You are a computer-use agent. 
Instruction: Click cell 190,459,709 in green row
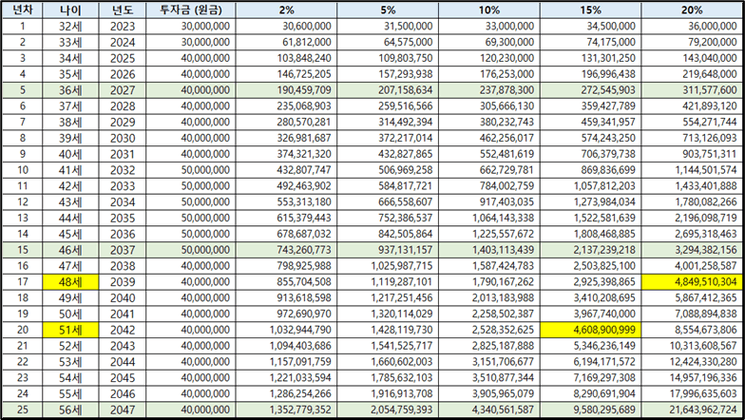tap(286, 90)
